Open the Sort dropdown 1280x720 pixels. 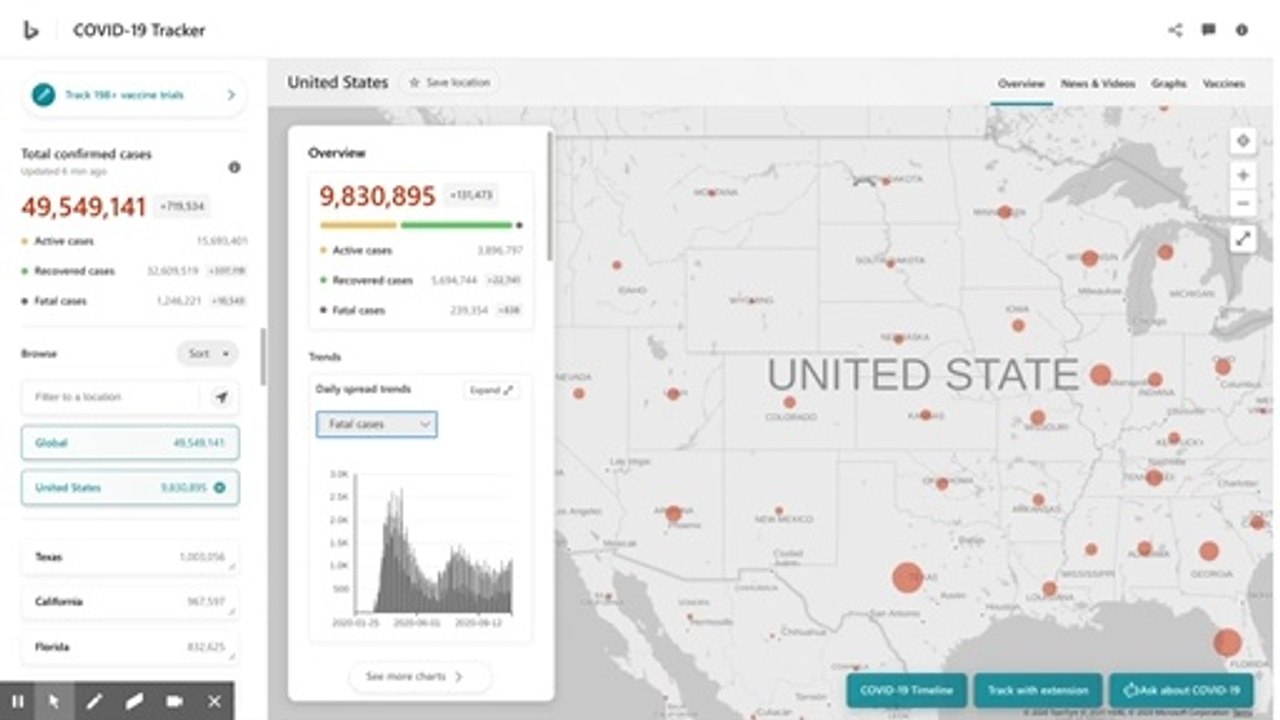208,353
